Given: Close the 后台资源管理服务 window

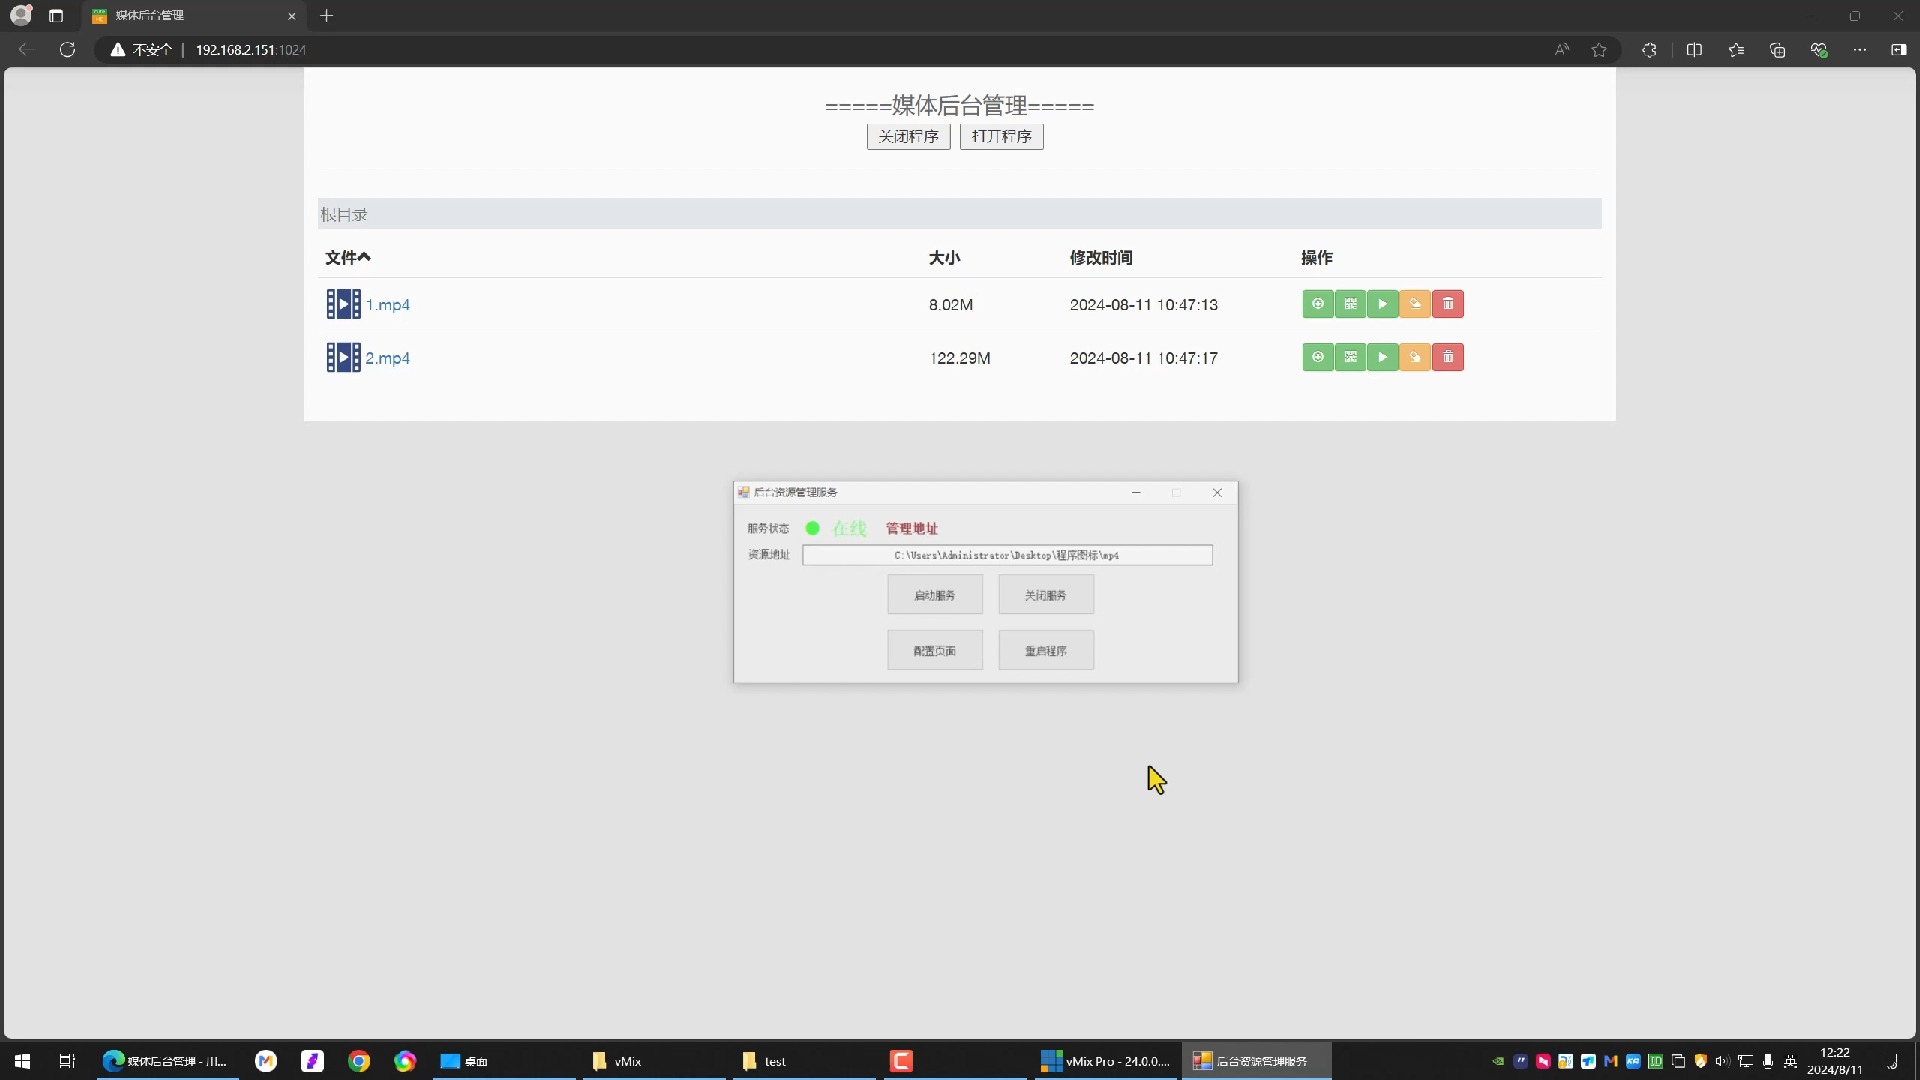Looking at the screenshot, I should click(1217, 492).
